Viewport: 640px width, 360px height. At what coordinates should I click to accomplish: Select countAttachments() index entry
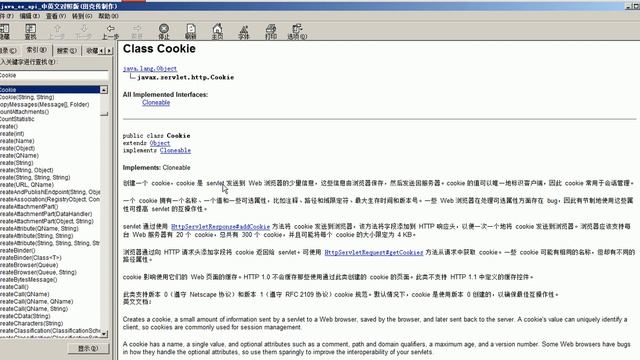[x=24, y=112]
